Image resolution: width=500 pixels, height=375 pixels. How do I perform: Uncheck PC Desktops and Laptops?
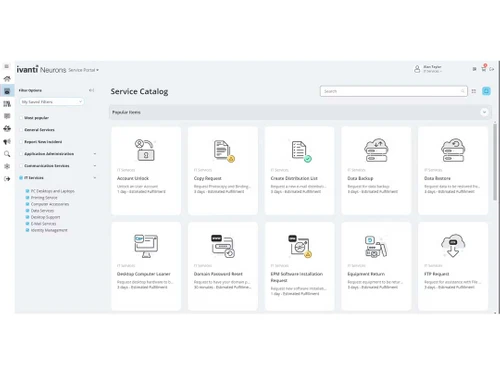pyautogui.click(x=28, y=191)
